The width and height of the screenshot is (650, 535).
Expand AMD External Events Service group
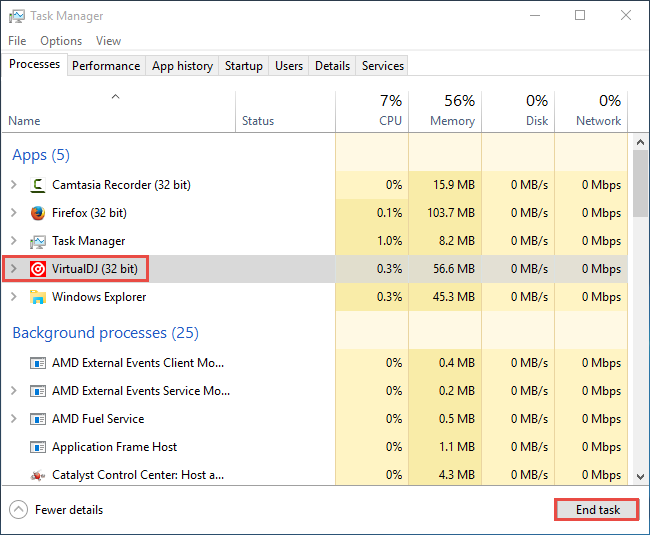14,391
